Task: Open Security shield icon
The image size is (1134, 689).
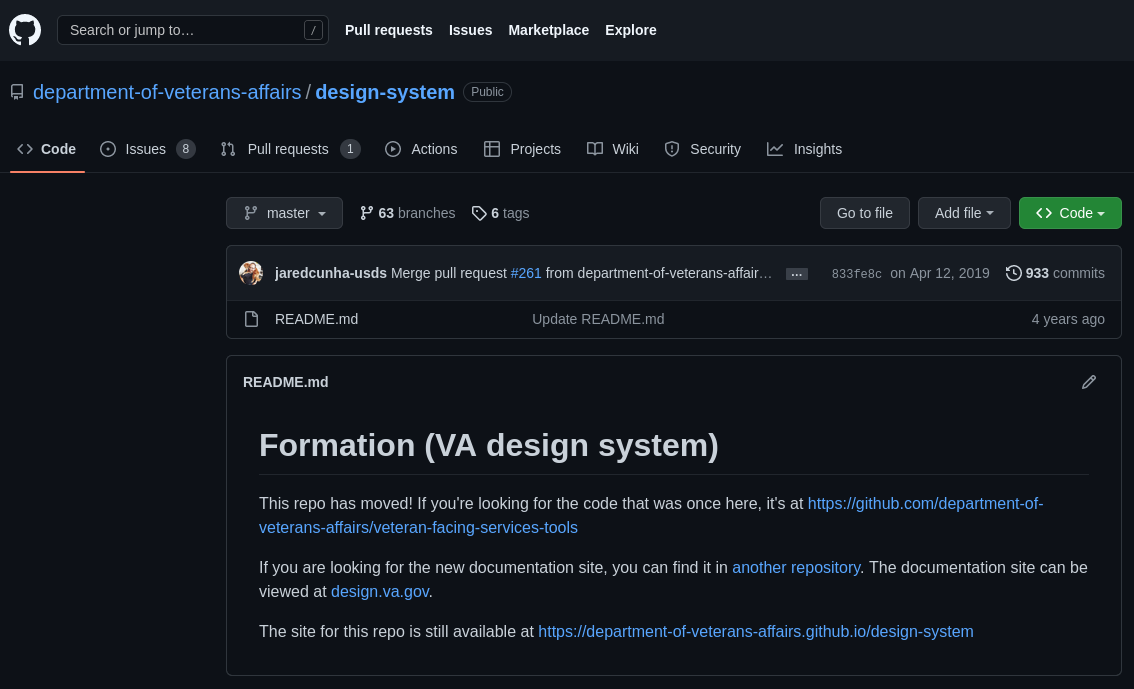Action: click(x=671, y=149)
